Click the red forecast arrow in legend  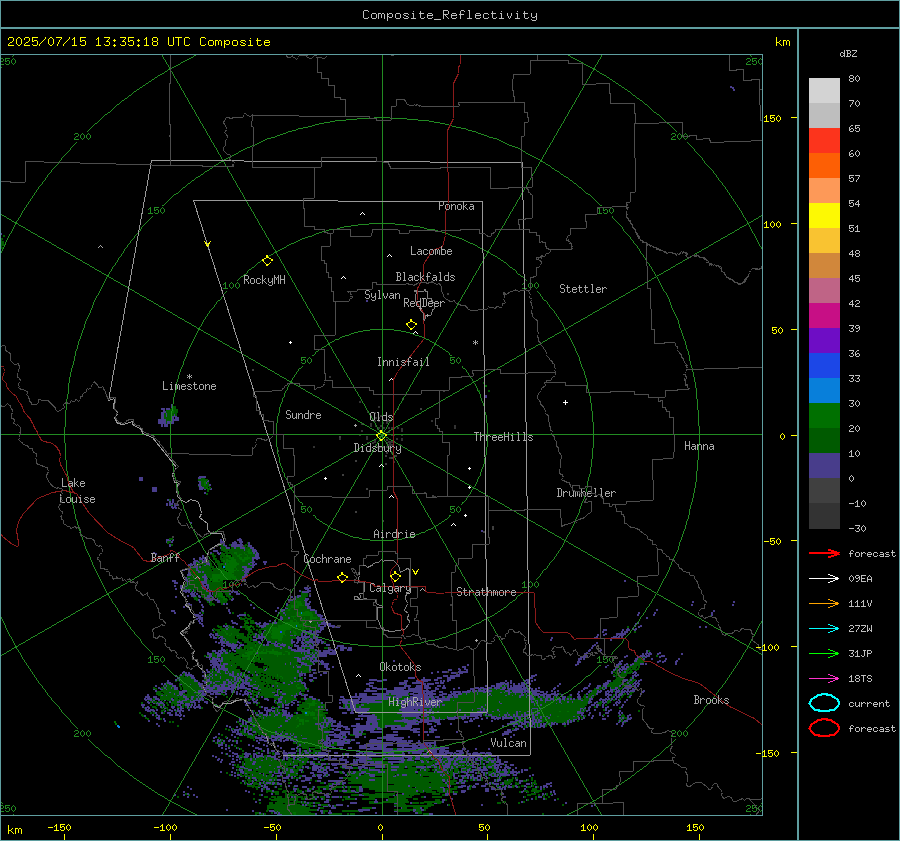click(824, 553)
